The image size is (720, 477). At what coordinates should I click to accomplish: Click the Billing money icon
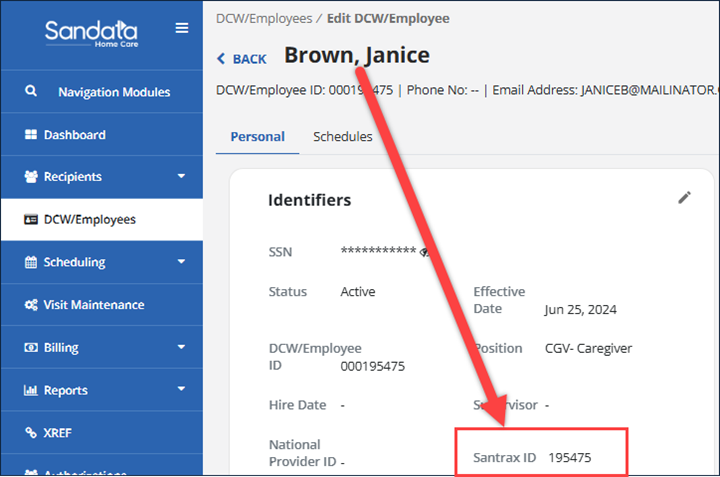pos(30,348)
